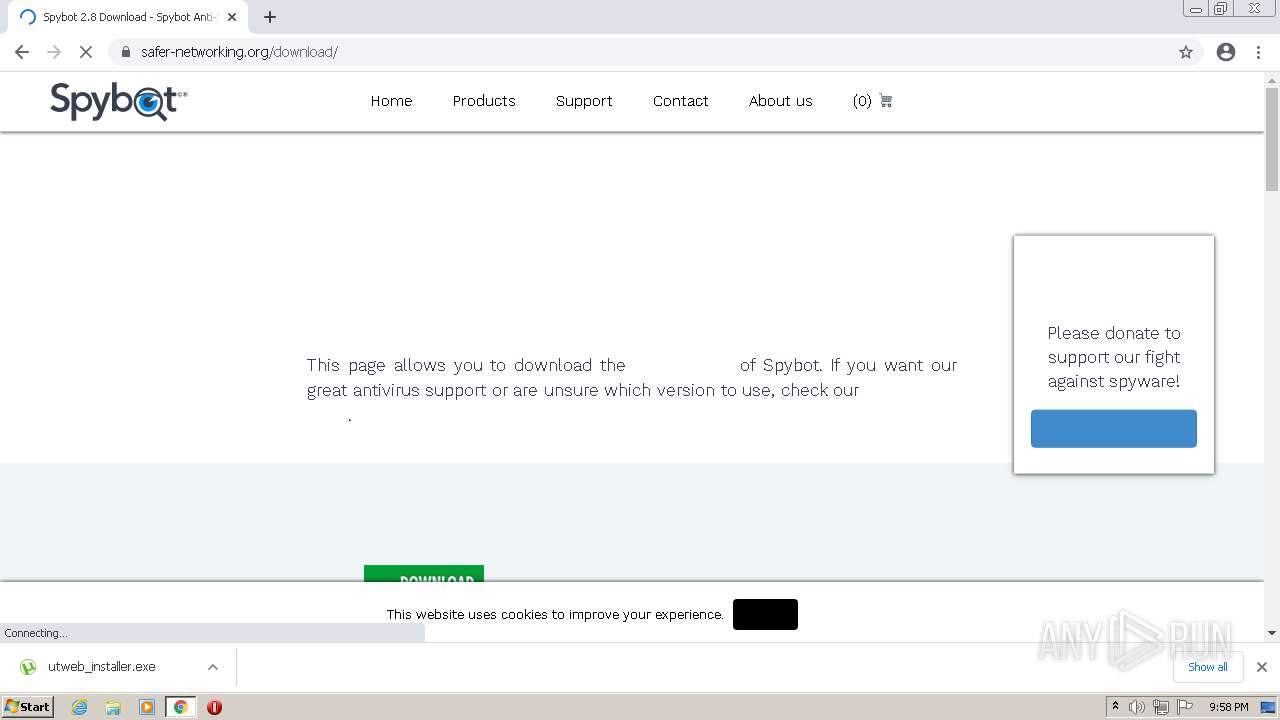Image resolution: width=1280 pixels, height=720 pixels.
Task: Open network tray icon
Action: click(1161, 707)
